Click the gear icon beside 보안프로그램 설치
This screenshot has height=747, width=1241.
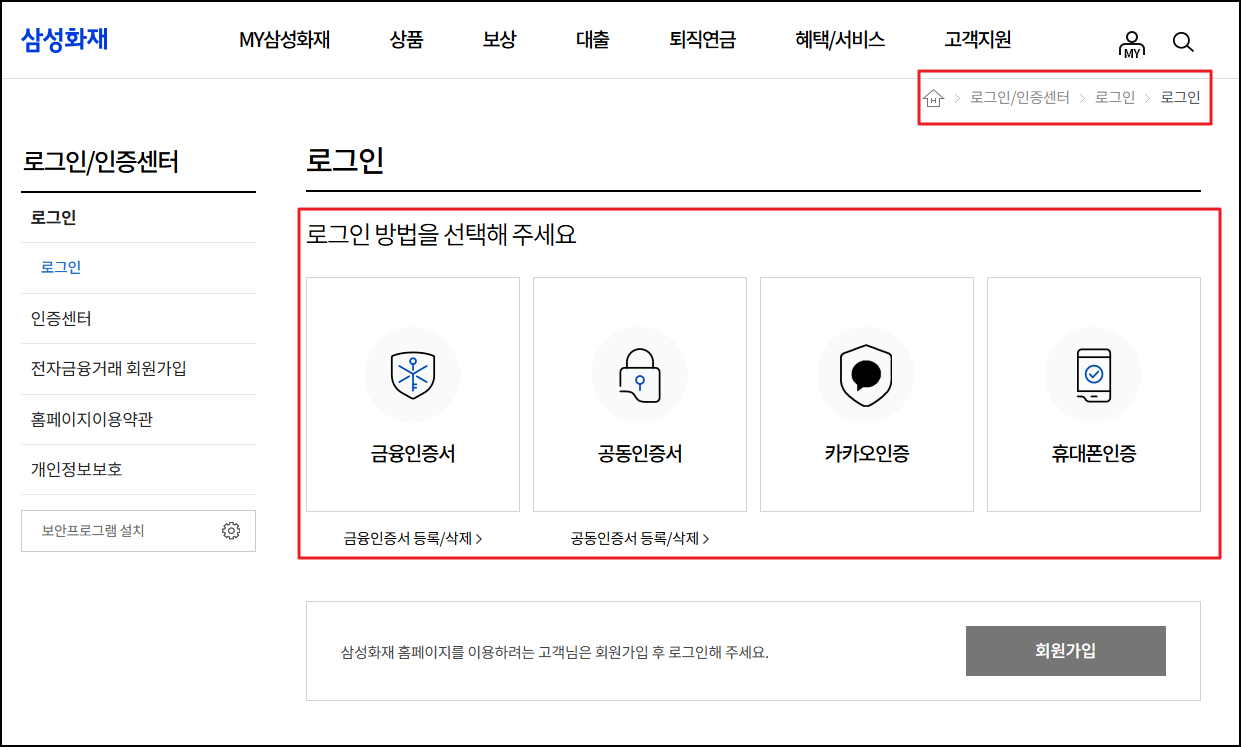tap(231, 531)
